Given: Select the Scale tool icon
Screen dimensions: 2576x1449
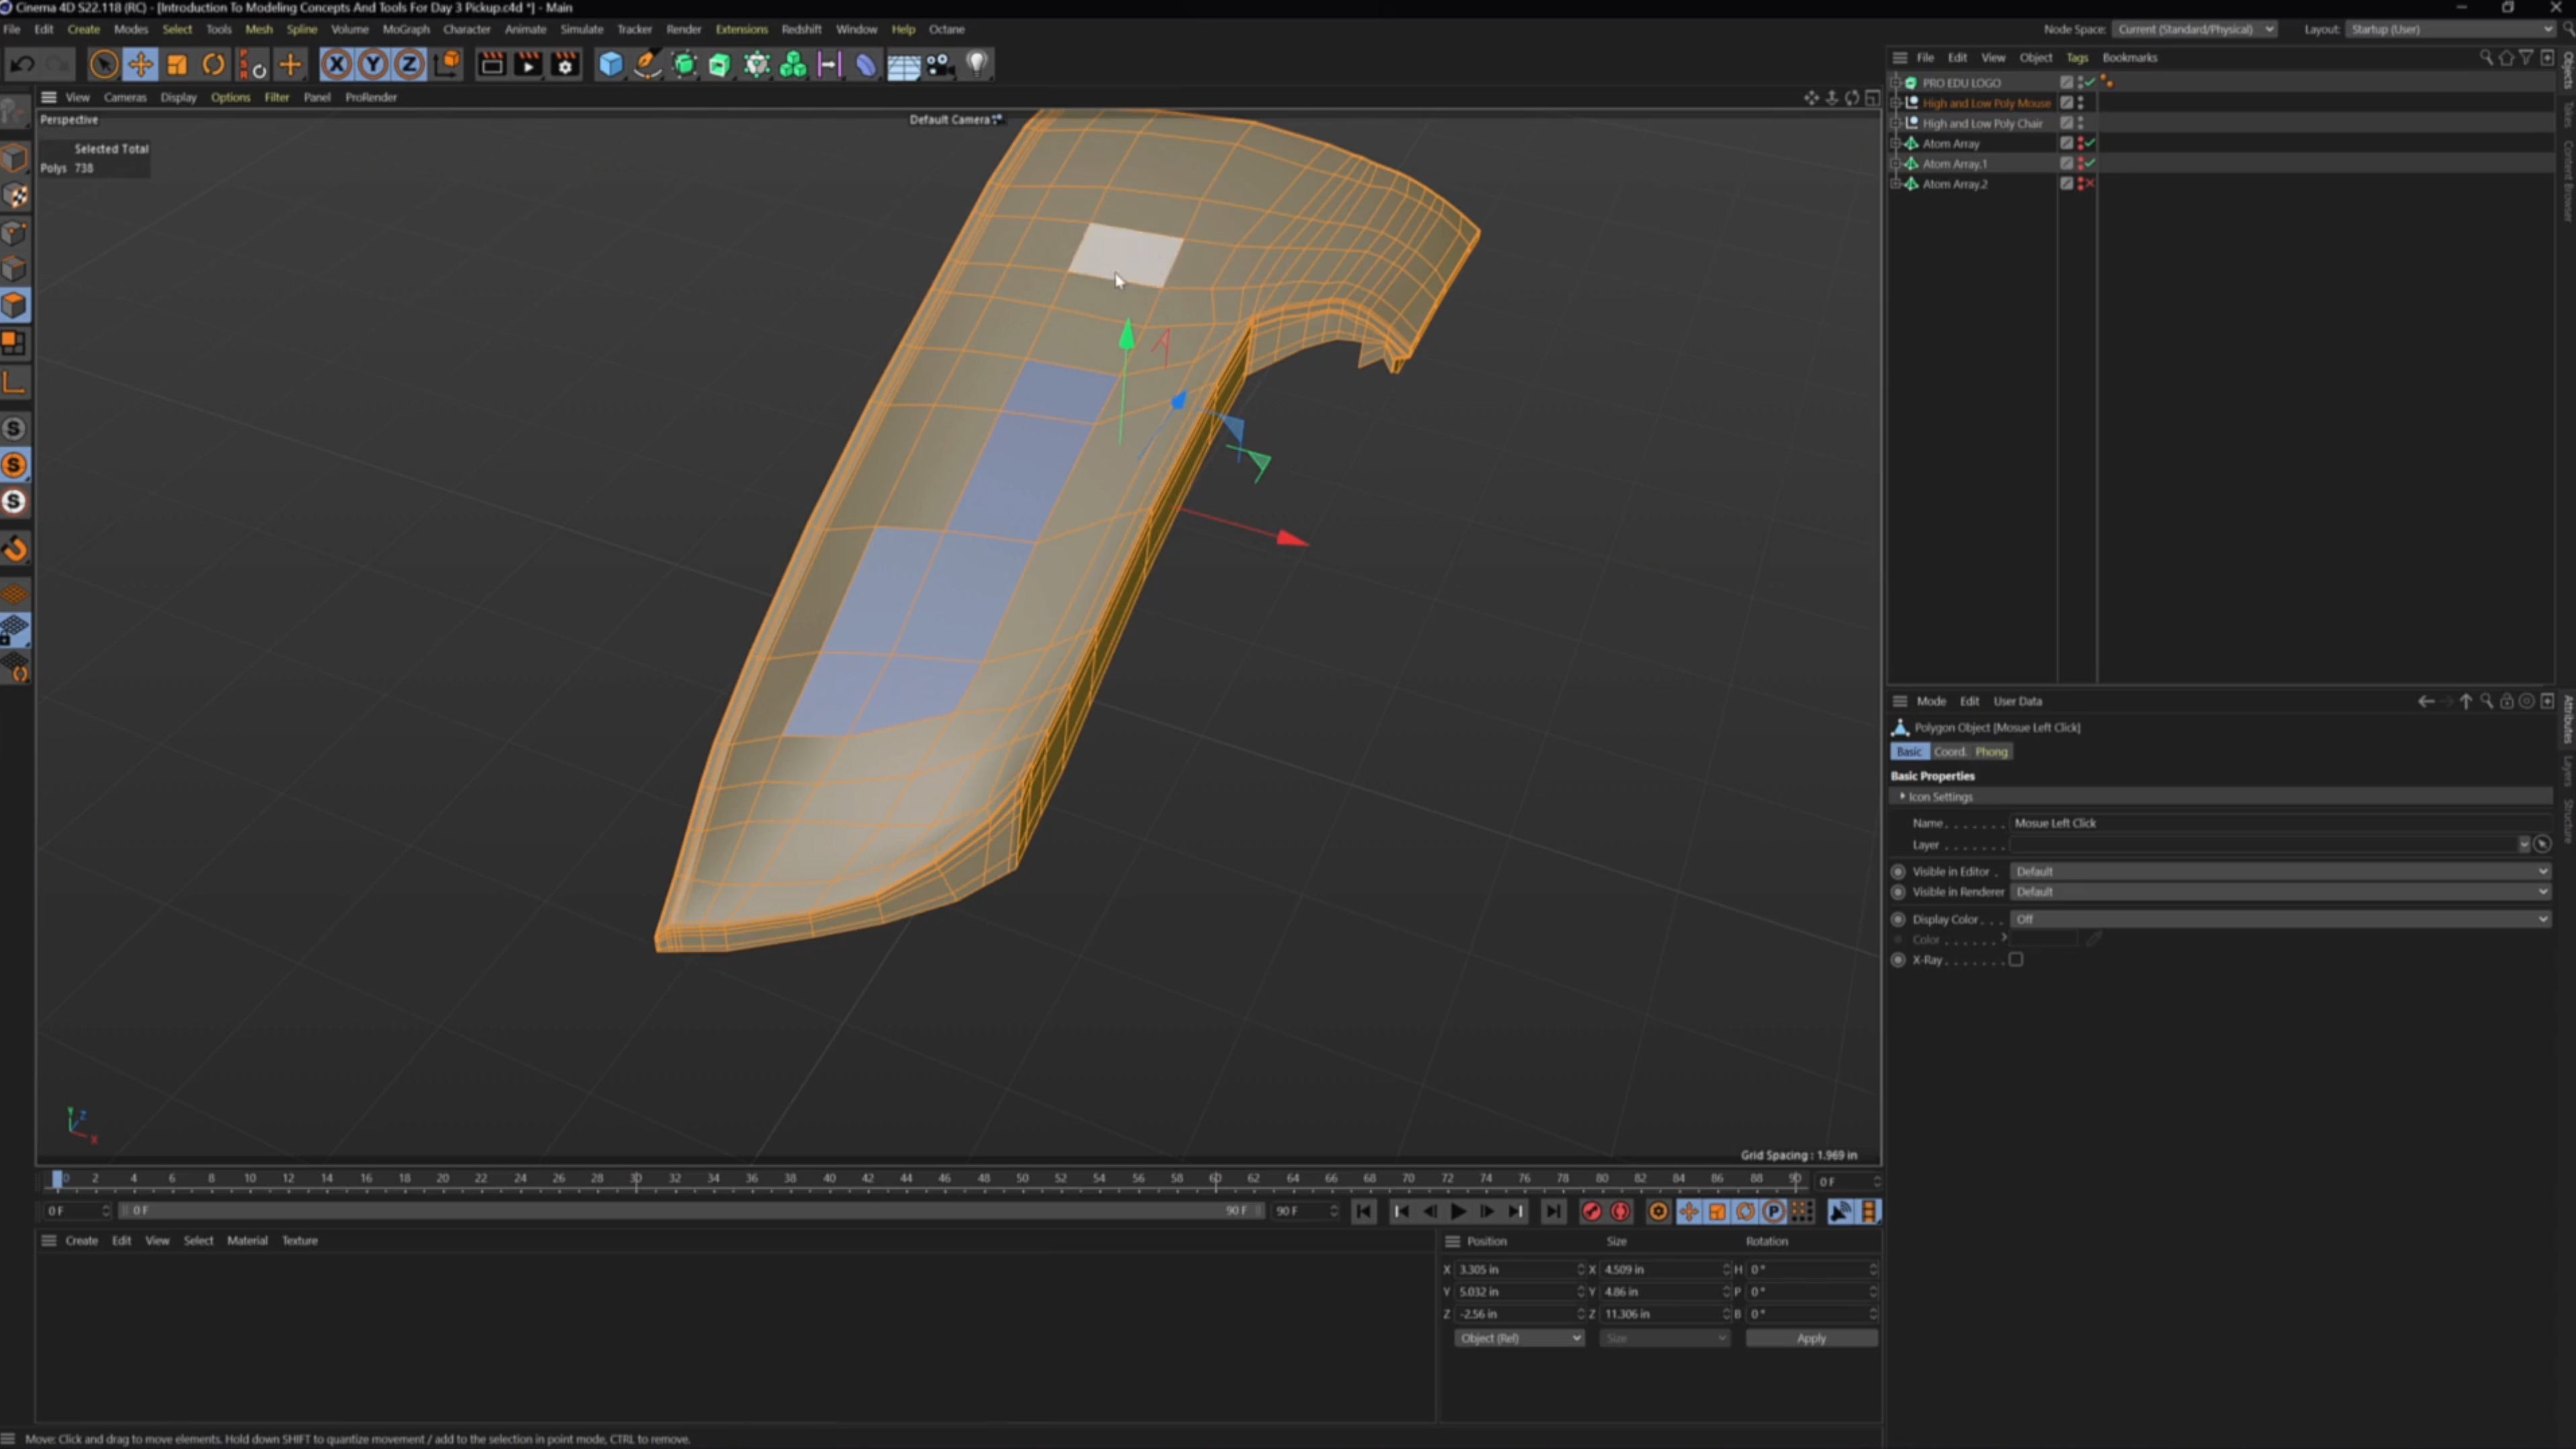Looking at the screenshot, I should [177, 65].
